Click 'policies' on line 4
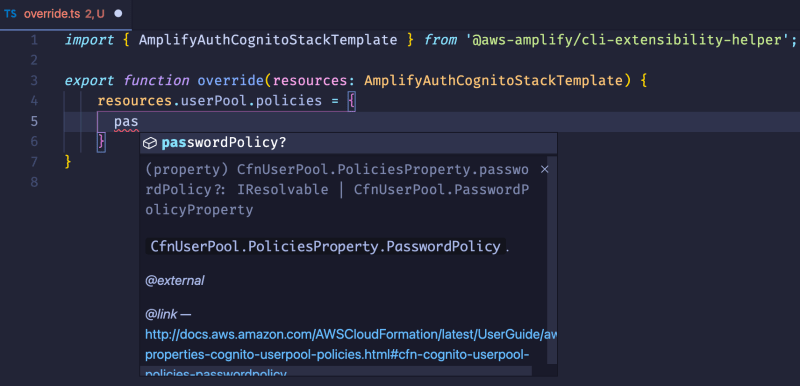 [289, 101]
